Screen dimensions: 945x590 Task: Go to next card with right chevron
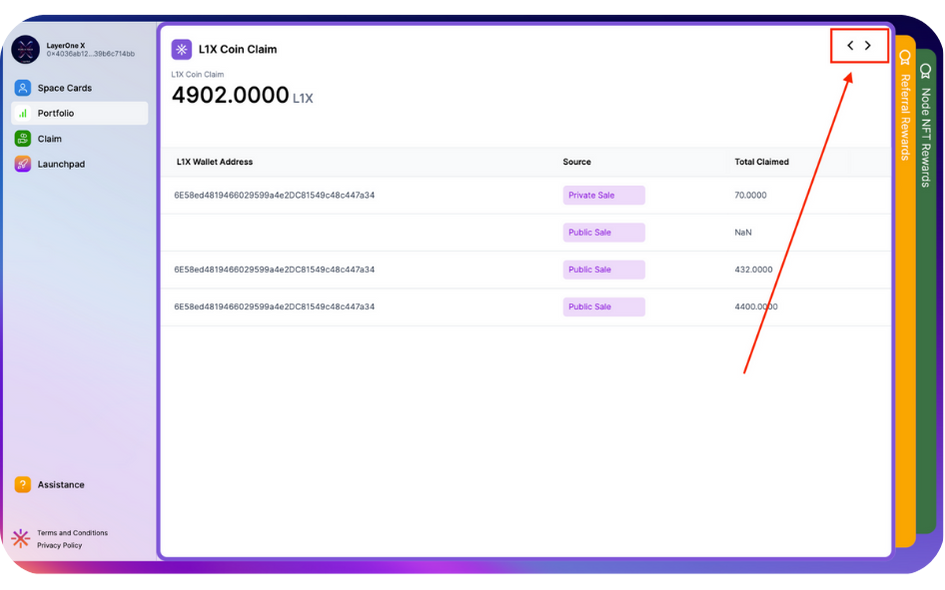pyautogui.click(x=868, y=45)
